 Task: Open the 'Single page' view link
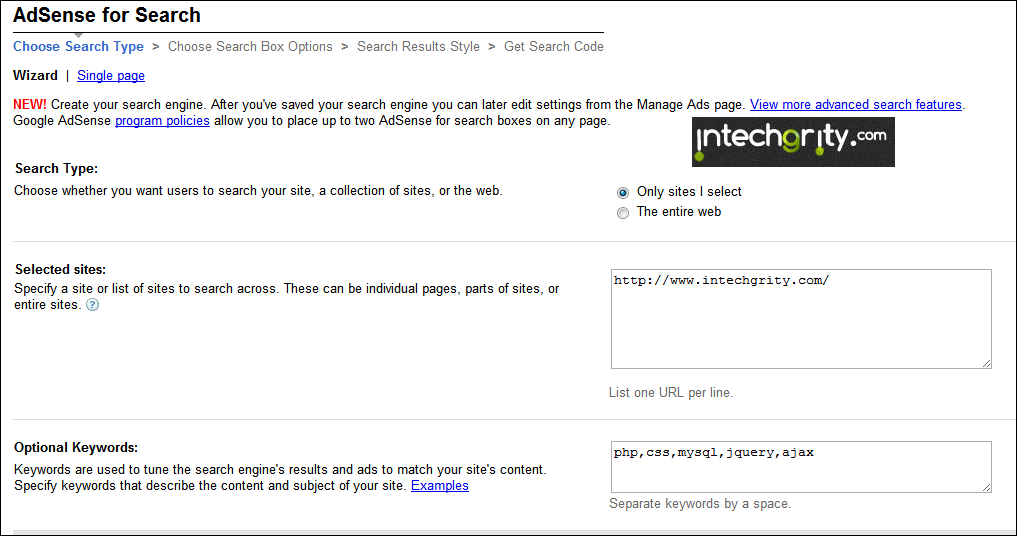[111, 76]
